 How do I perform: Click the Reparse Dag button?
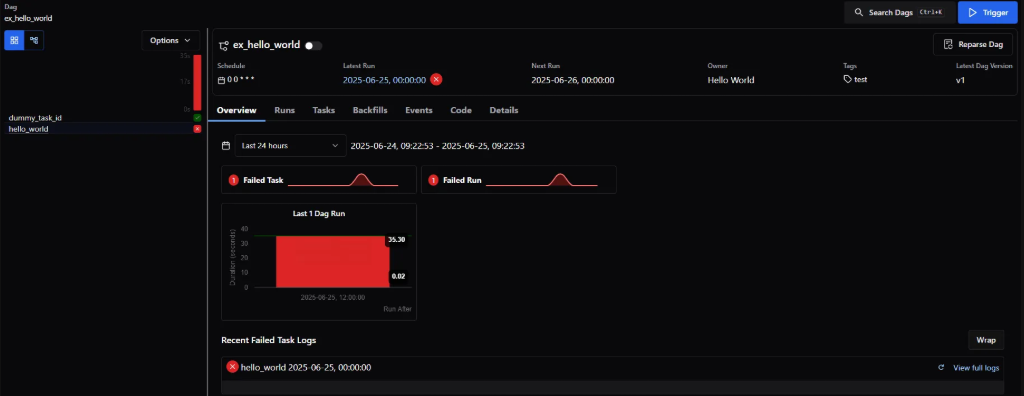click(x=973, y=44)
